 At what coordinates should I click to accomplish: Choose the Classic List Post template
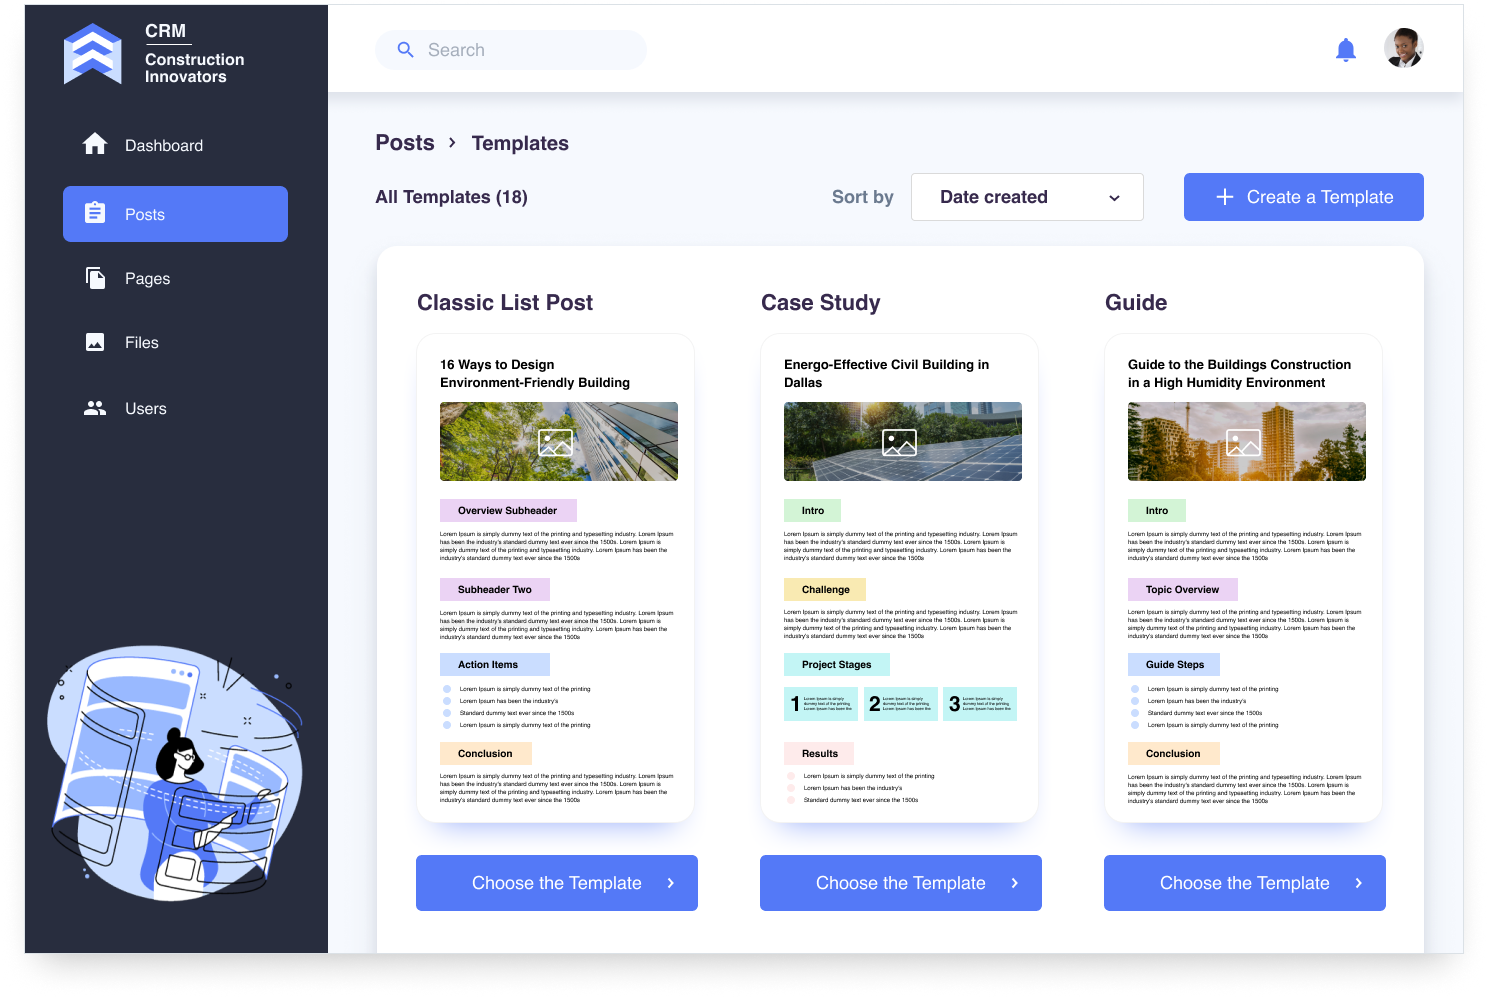[x=556, y=883]
